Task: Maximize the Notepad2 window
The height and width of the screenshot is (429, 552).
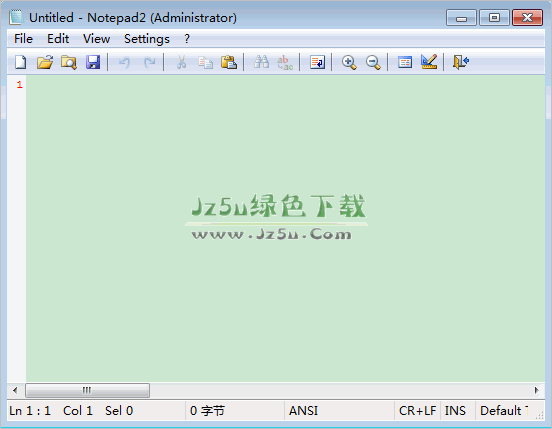Action: (x=494, y=18)
